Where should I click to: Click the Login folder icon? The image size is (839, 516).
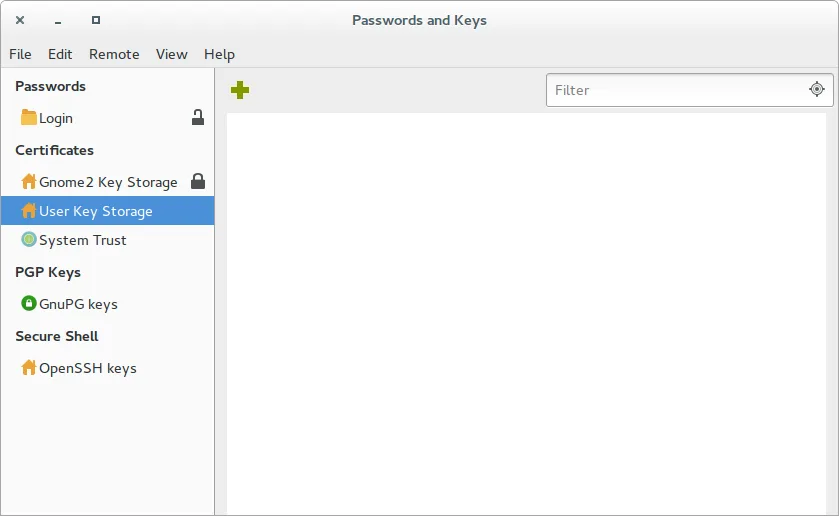pyautogui.click(x=28, y=117)
